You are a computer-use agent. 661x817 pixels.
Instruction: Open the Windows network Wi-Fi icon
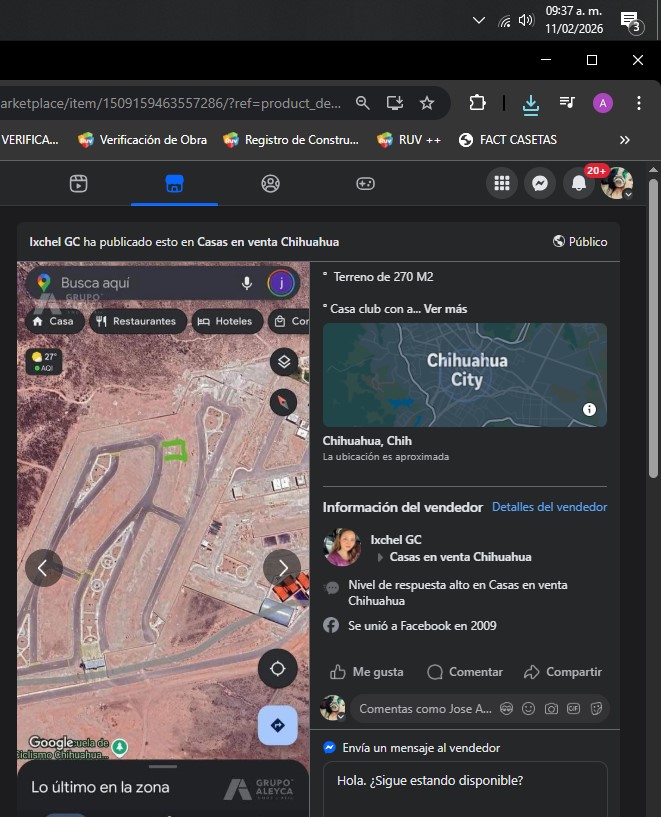[x=504, y=21]
